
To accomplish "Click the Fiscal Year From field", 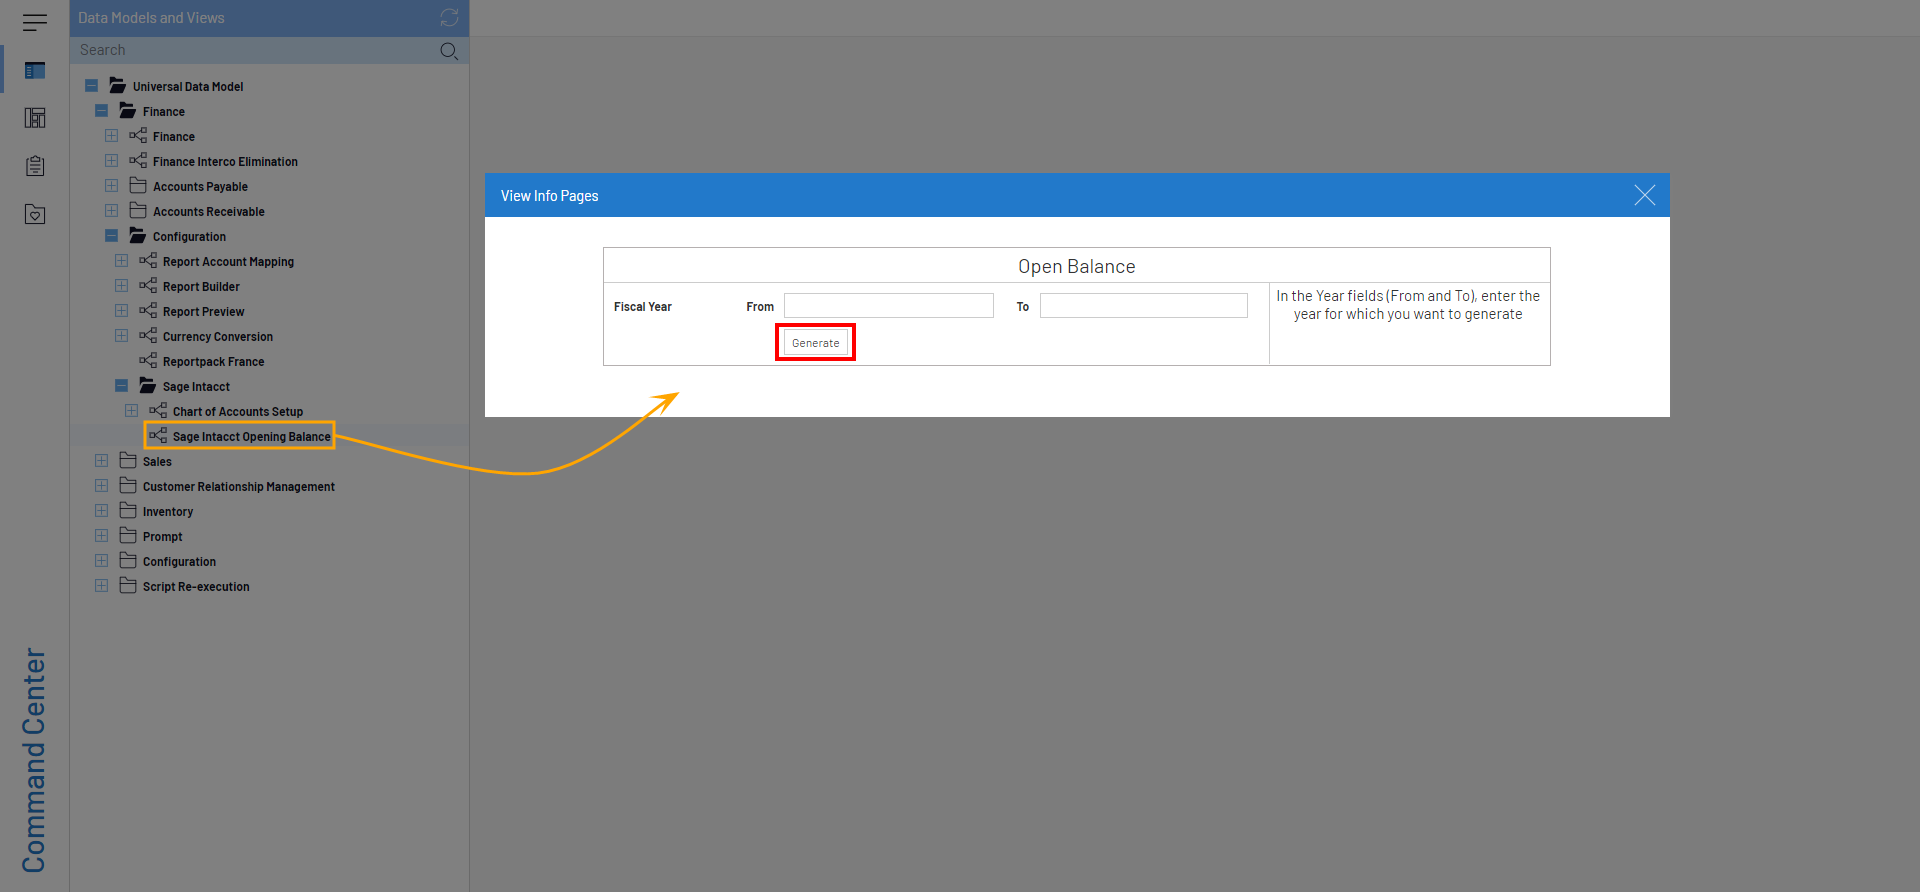I will coord(888,306).
